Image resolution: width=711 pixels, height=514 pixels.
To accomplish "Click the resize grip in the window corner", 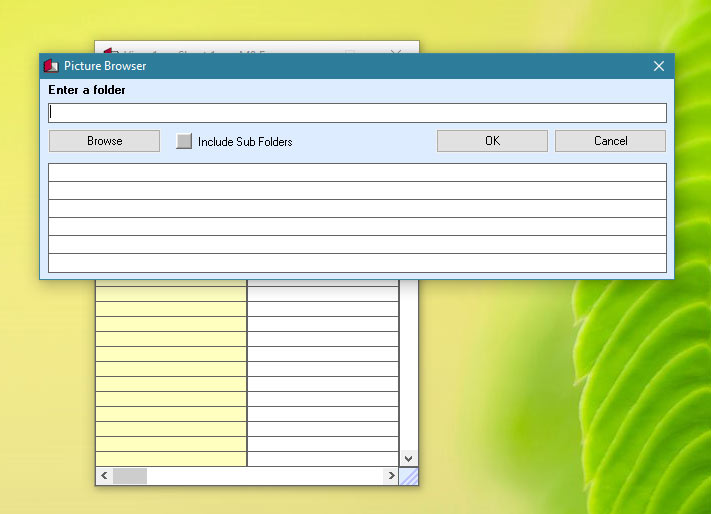I will pos(408,476).
